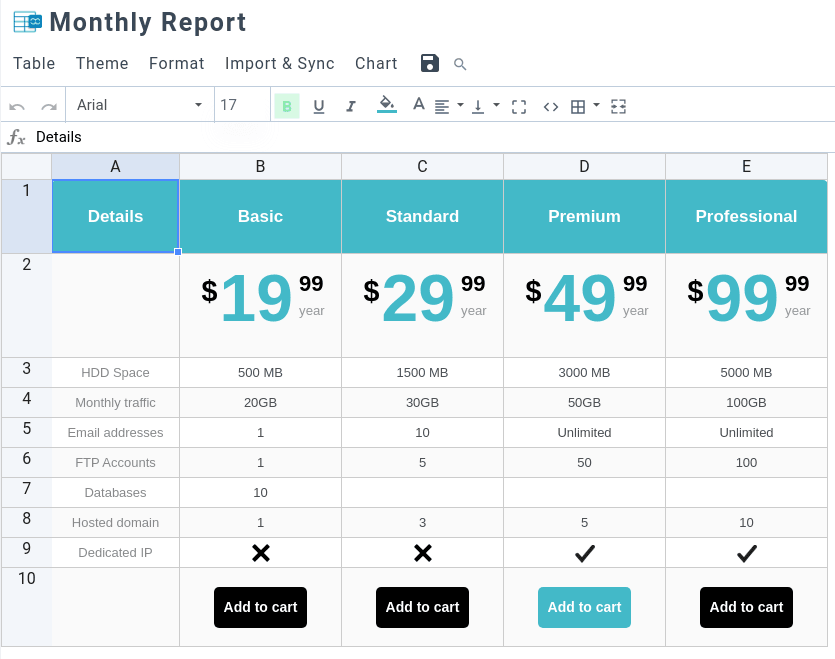Click the code brackets icon
The image size is (835, 659).
[x=551, y=106]
